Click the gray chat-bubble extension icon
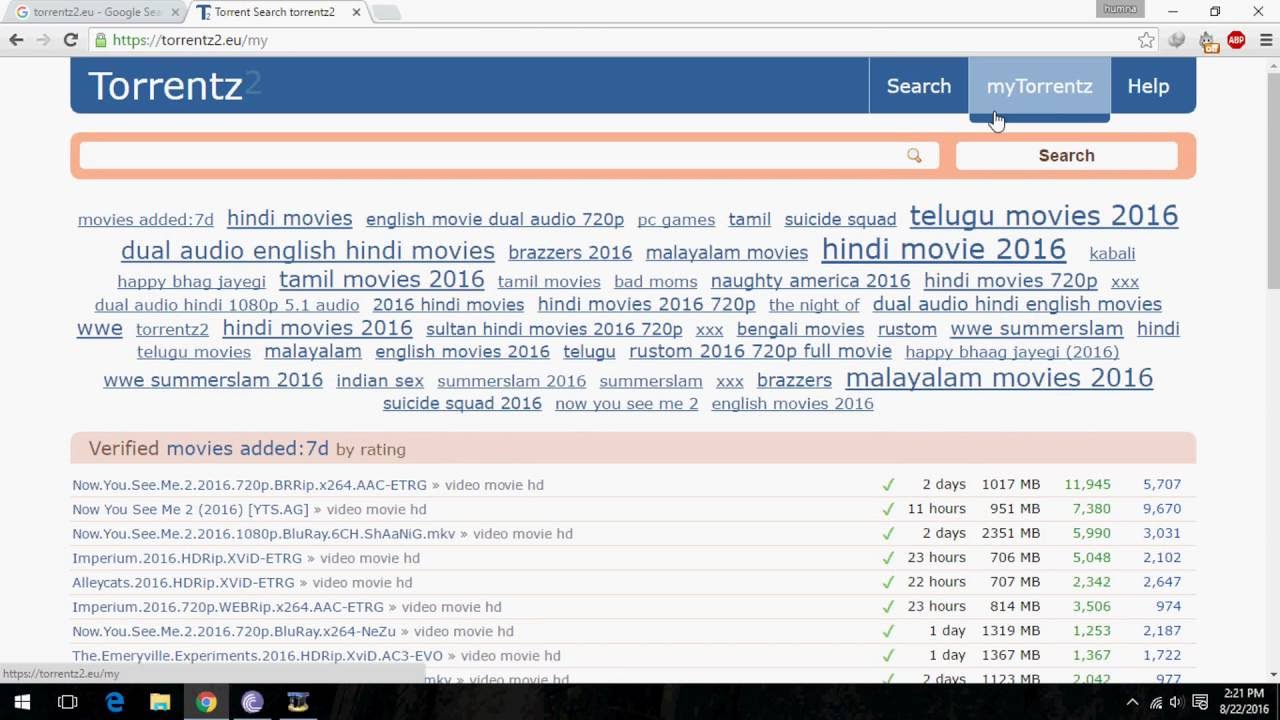The height and width of the screenshot is (720, 1280). [1177, 40]
